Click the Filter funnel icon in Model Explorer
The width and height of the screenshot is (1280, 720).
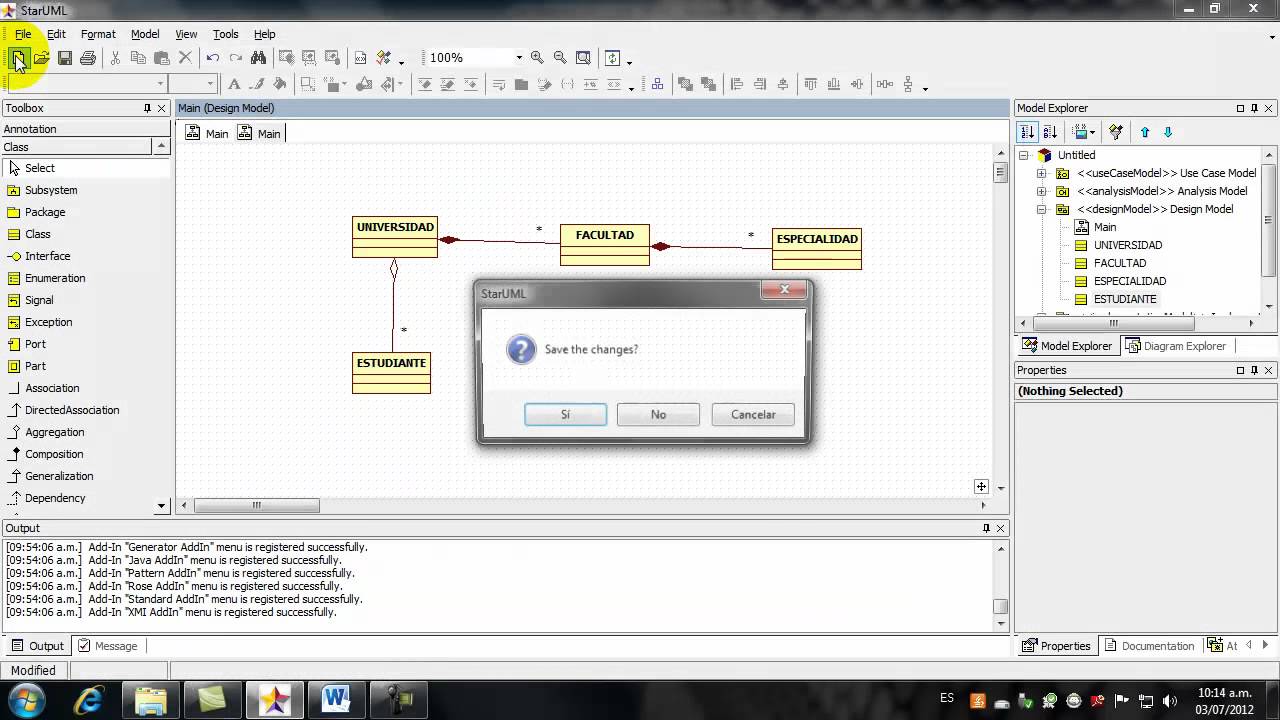(1116, 132)
